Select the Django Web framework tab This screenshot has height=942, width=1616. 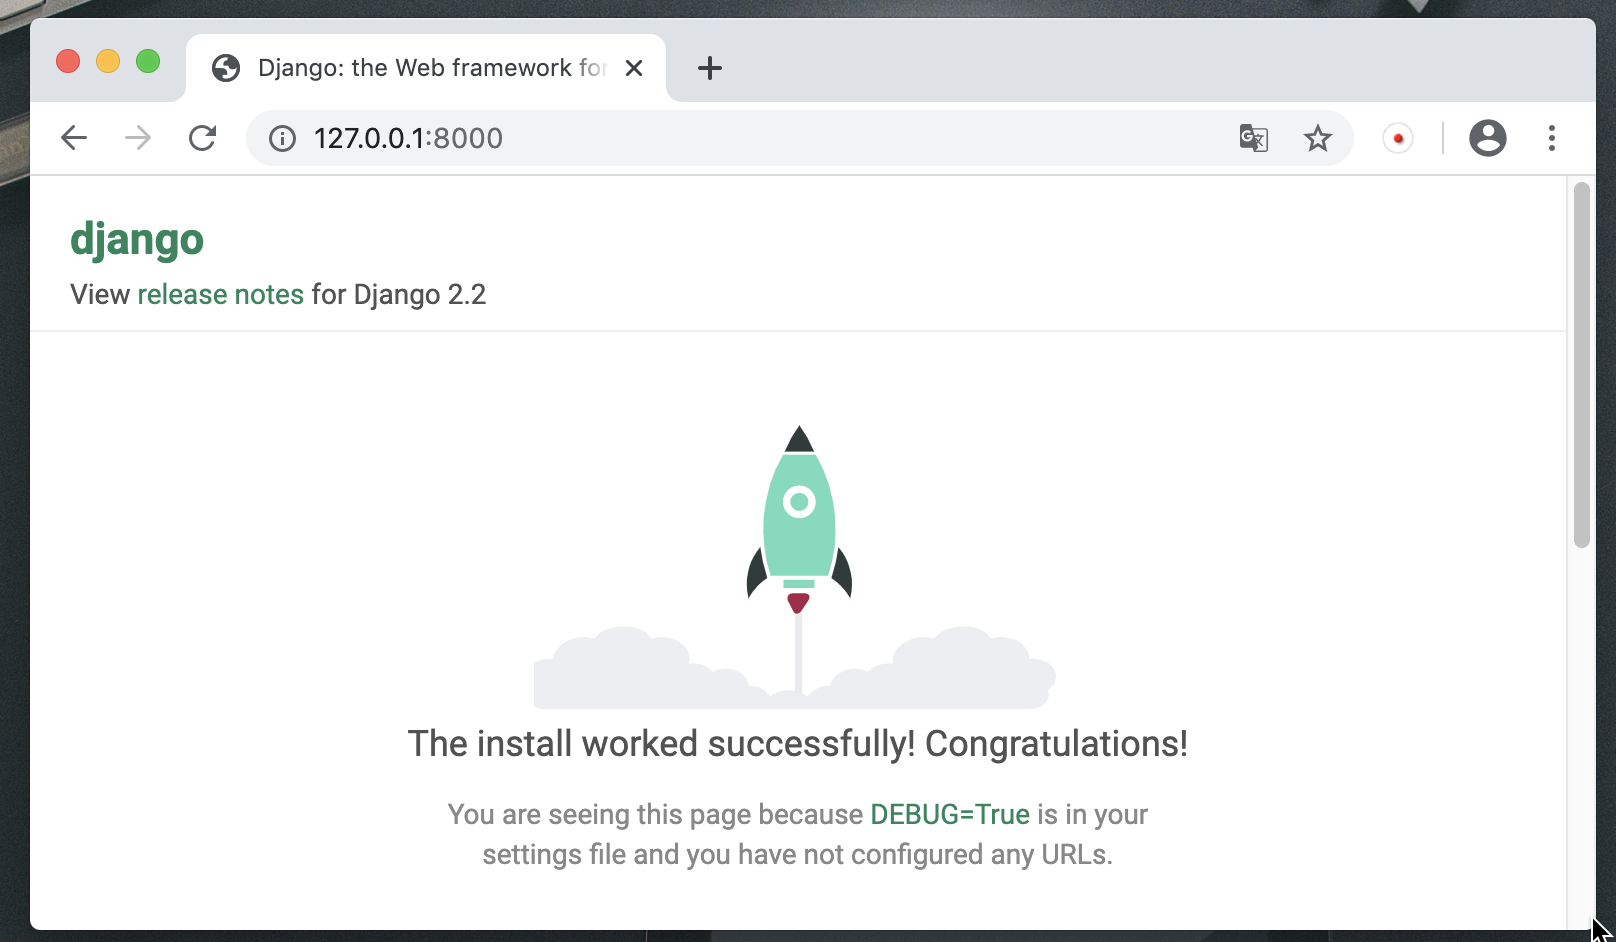tap(426, 68)
